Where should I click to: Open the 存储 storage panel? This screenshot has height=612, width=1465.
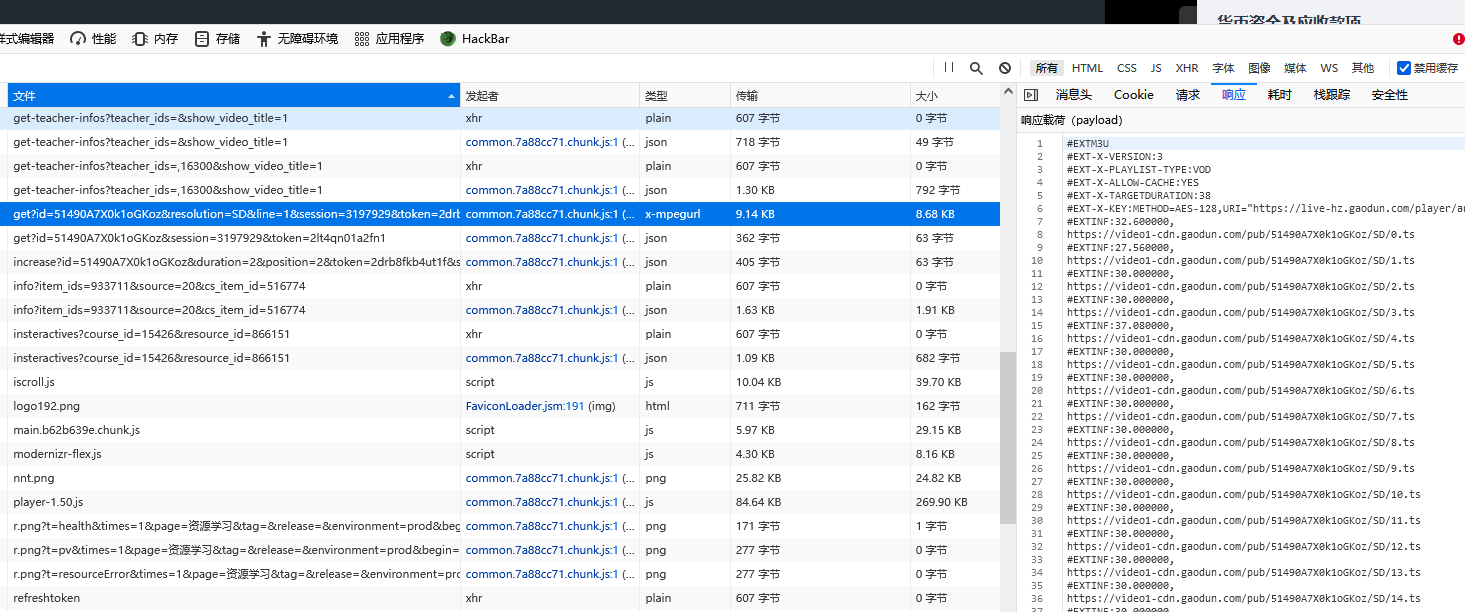(217, 39)
